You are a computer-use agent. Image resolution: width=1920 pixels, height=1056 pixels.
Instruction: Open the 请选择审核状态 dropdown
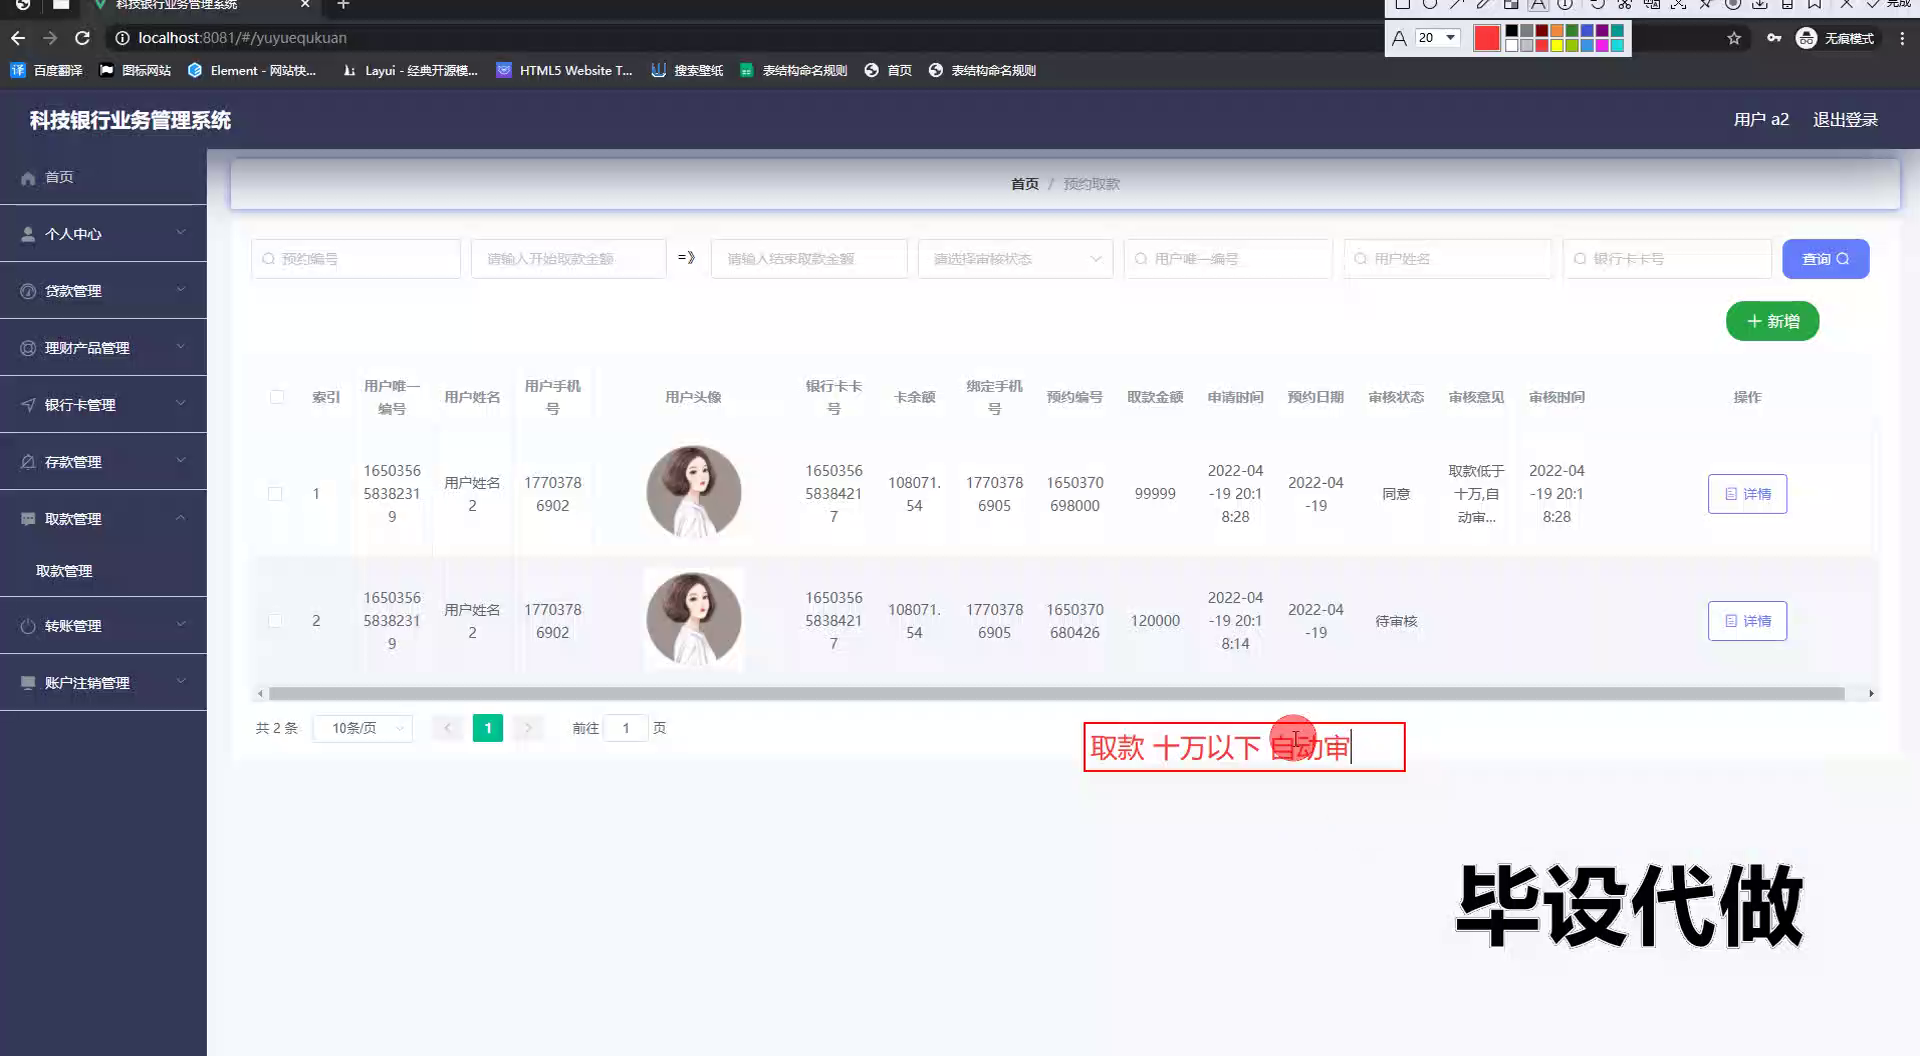click(x=1015, y=259)
